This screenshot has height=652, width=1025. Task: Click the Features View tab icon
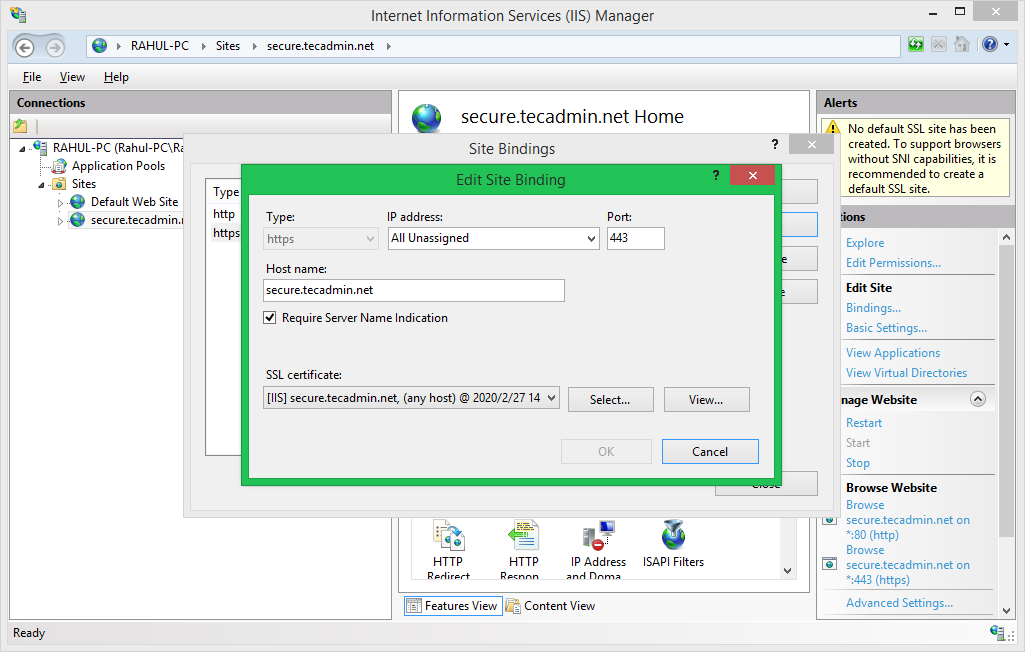413,606
